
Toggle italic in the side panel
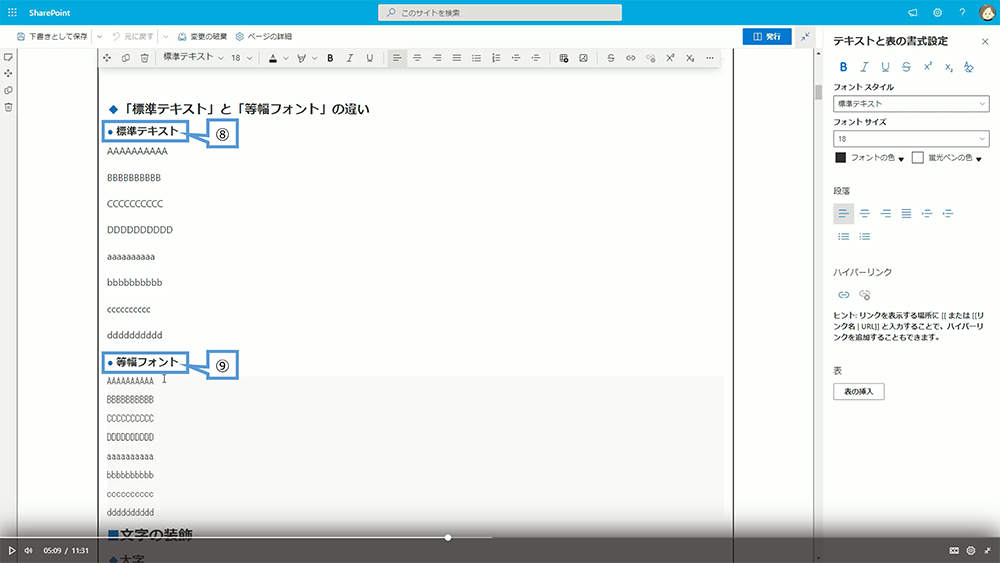pos(864,67)
